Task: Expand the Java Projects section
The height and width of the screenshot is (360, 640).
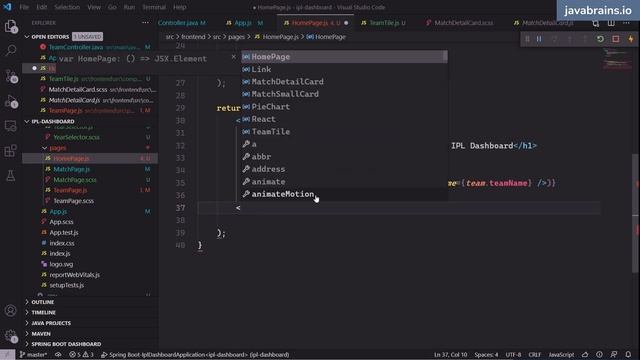Action: pos(90,323)
